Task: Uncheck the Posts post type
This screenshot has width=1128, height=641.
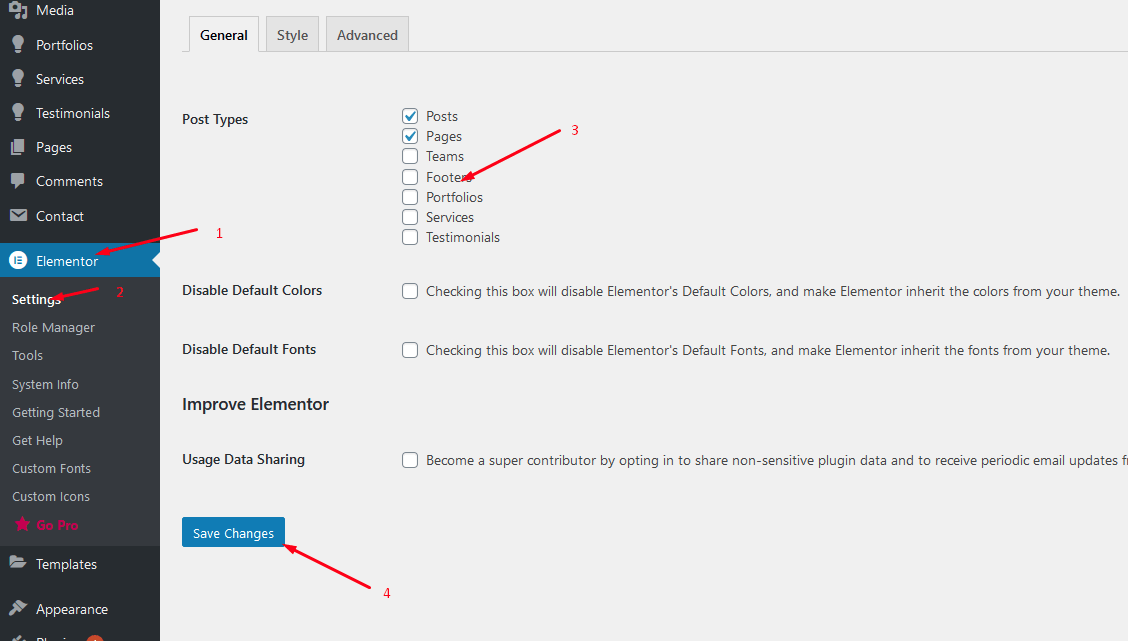Action: point(410,116)
